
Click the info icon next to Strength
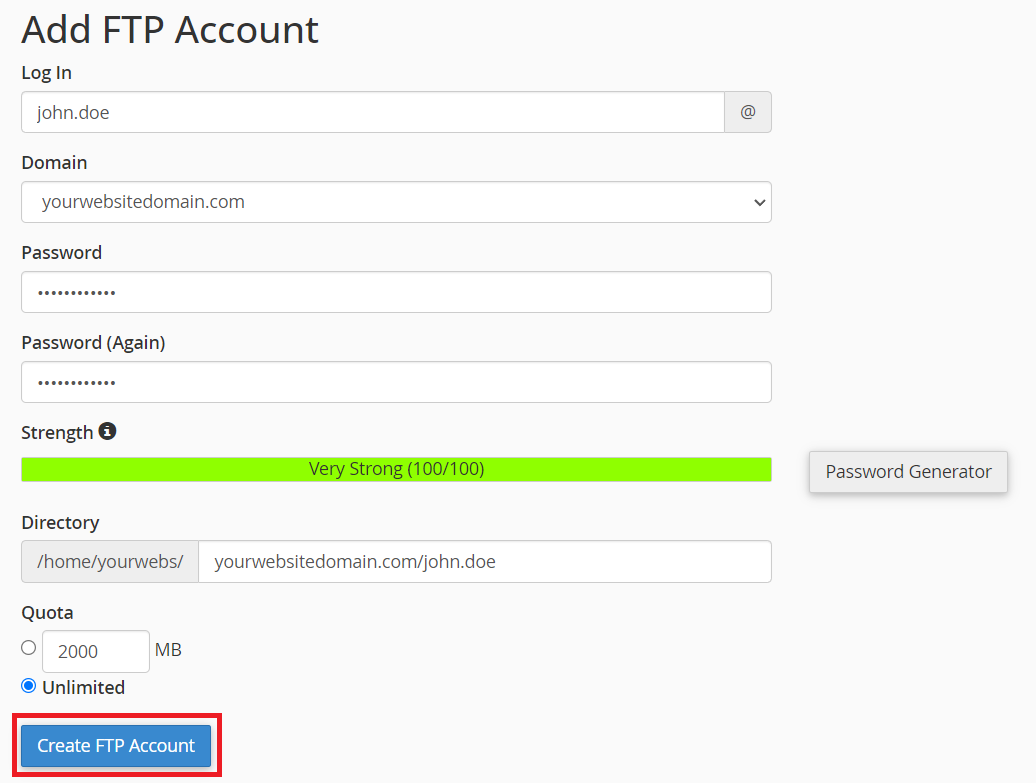pos(108,431)
